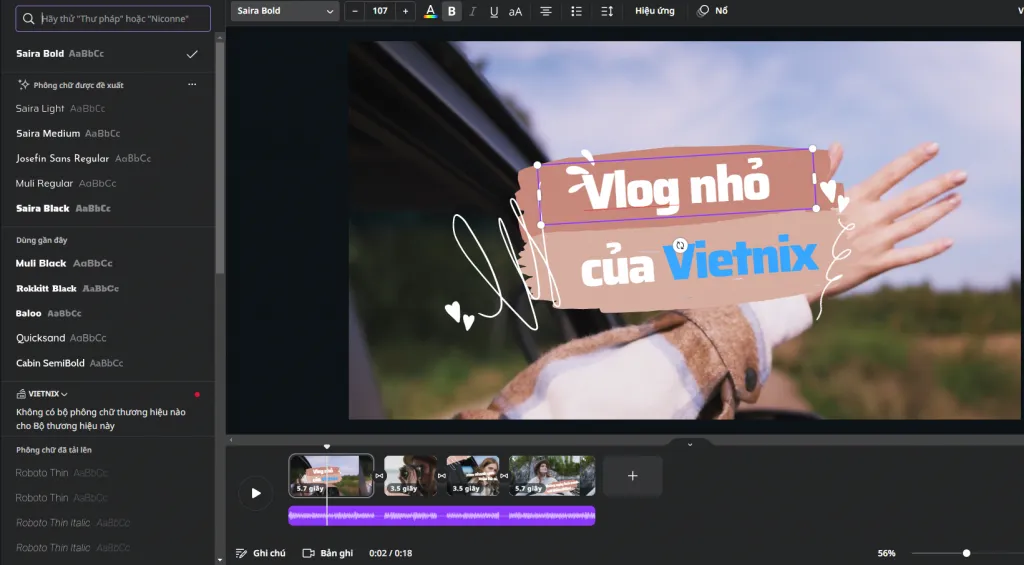Select Saira Bold font entry
Viewport: 1024px width, 565px height.
tap(108, 54)
